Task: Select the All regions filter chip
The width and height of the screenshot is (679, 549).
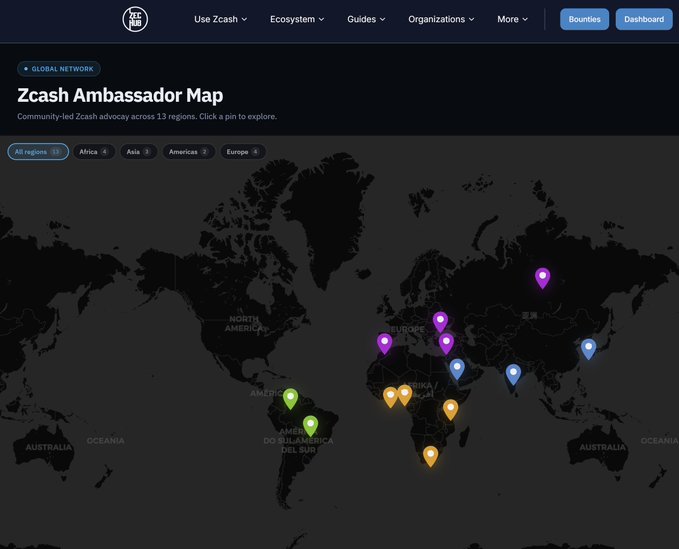Action: [x=38, y=152]
